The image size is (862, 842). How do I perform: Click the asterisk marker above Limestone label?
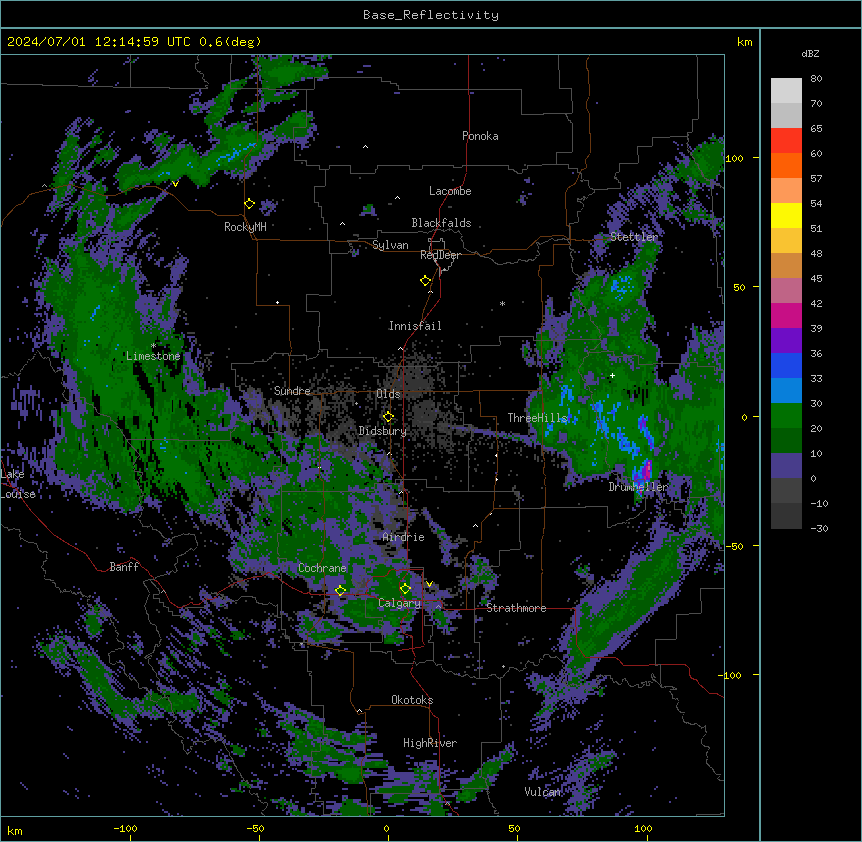[x=153, y=346]
